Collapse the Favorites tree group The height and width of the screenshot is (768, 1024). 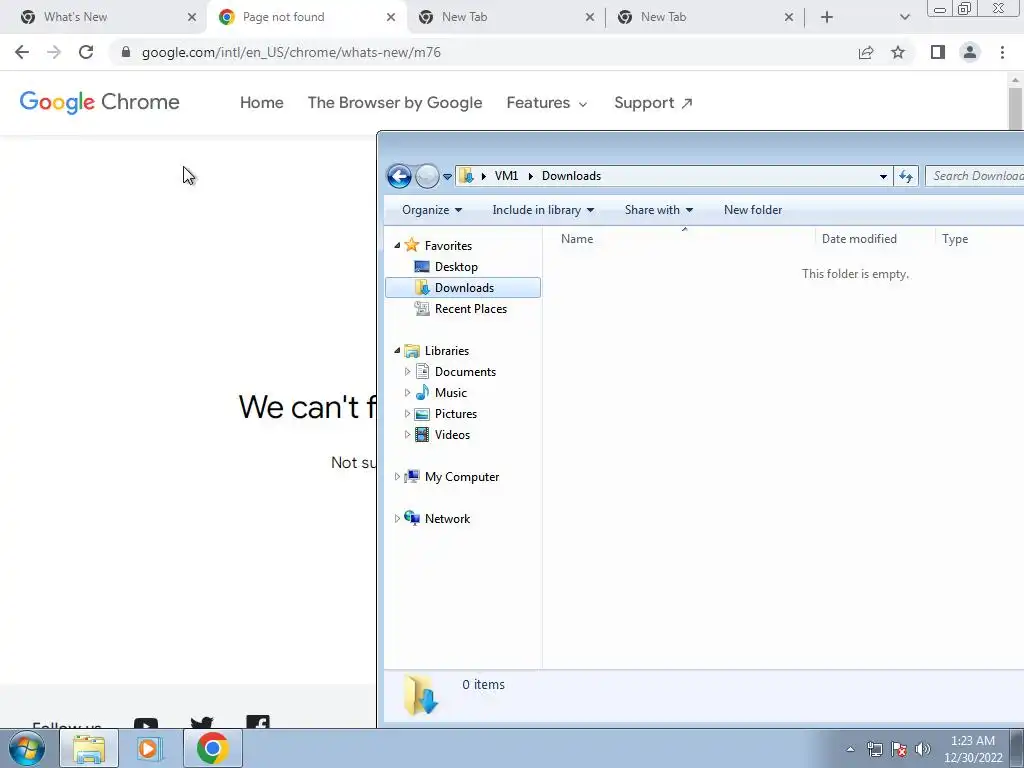[396, 246]
